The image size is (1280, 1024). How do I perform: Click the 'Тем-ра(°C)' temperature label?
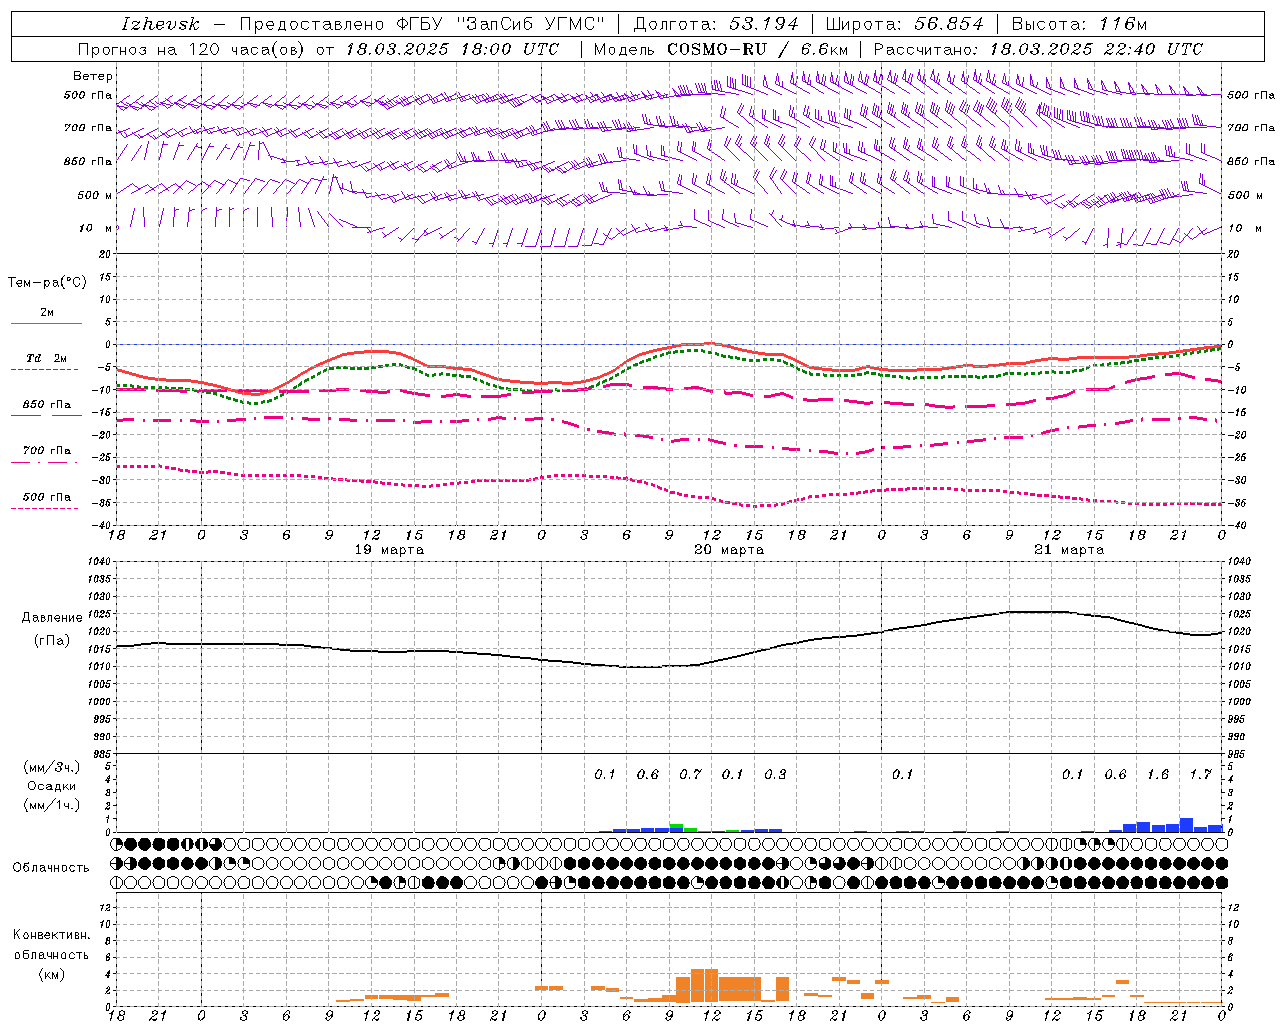47,283
